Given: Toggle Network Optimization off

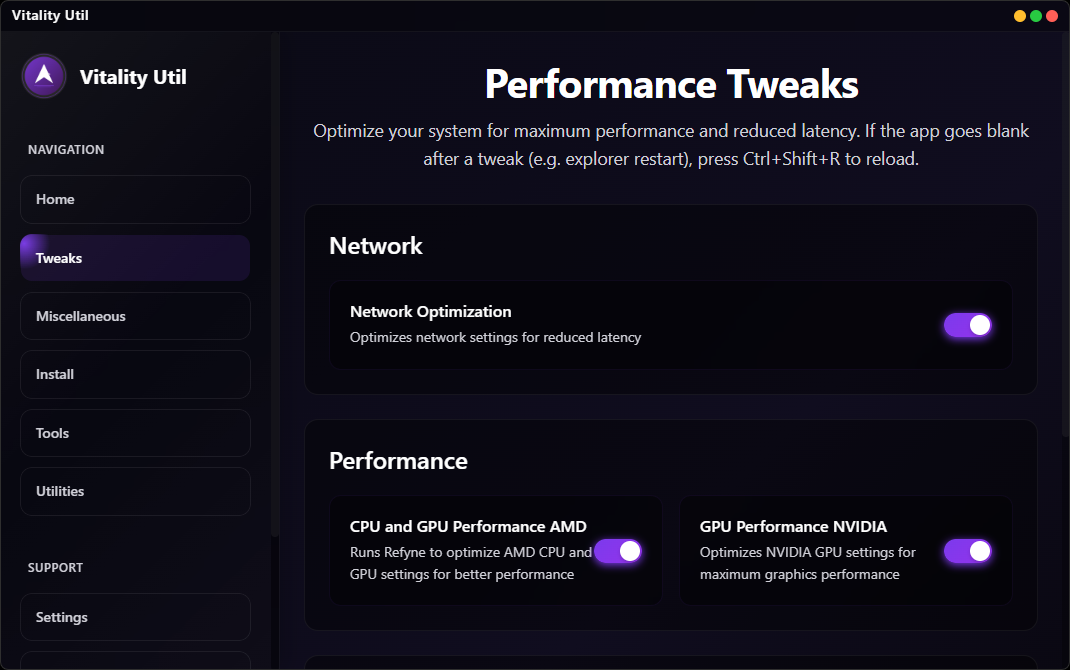Looking at the screenshot, I should coord(967,324).
